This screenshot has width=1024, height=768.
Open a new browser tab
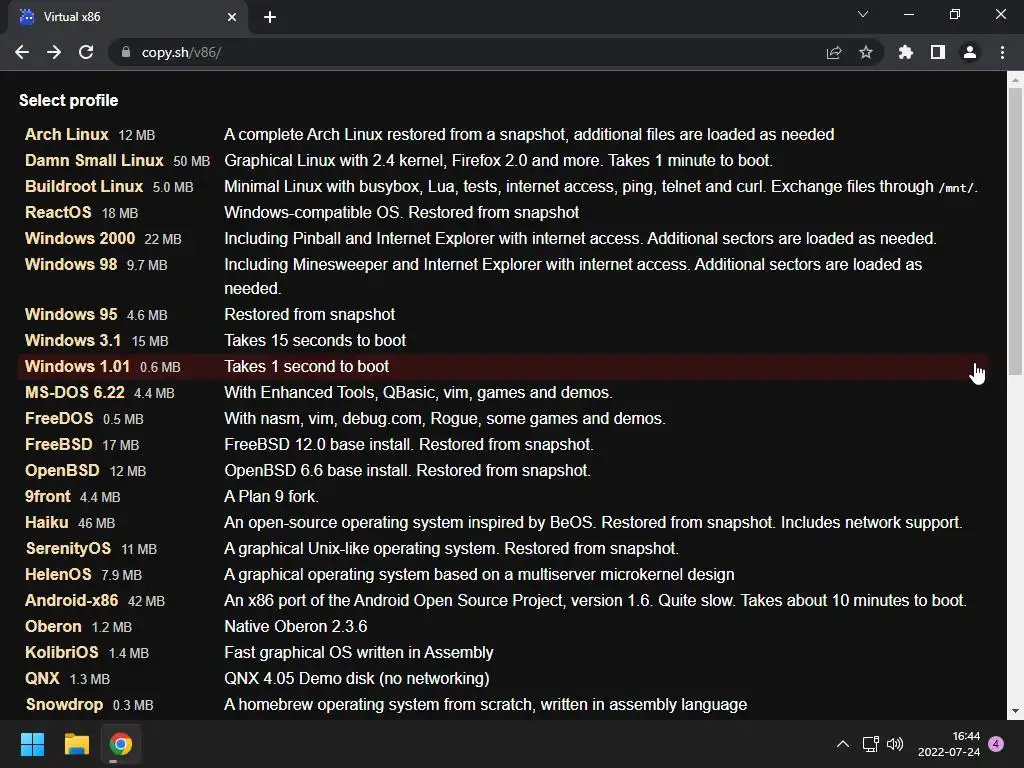[270, 17]
